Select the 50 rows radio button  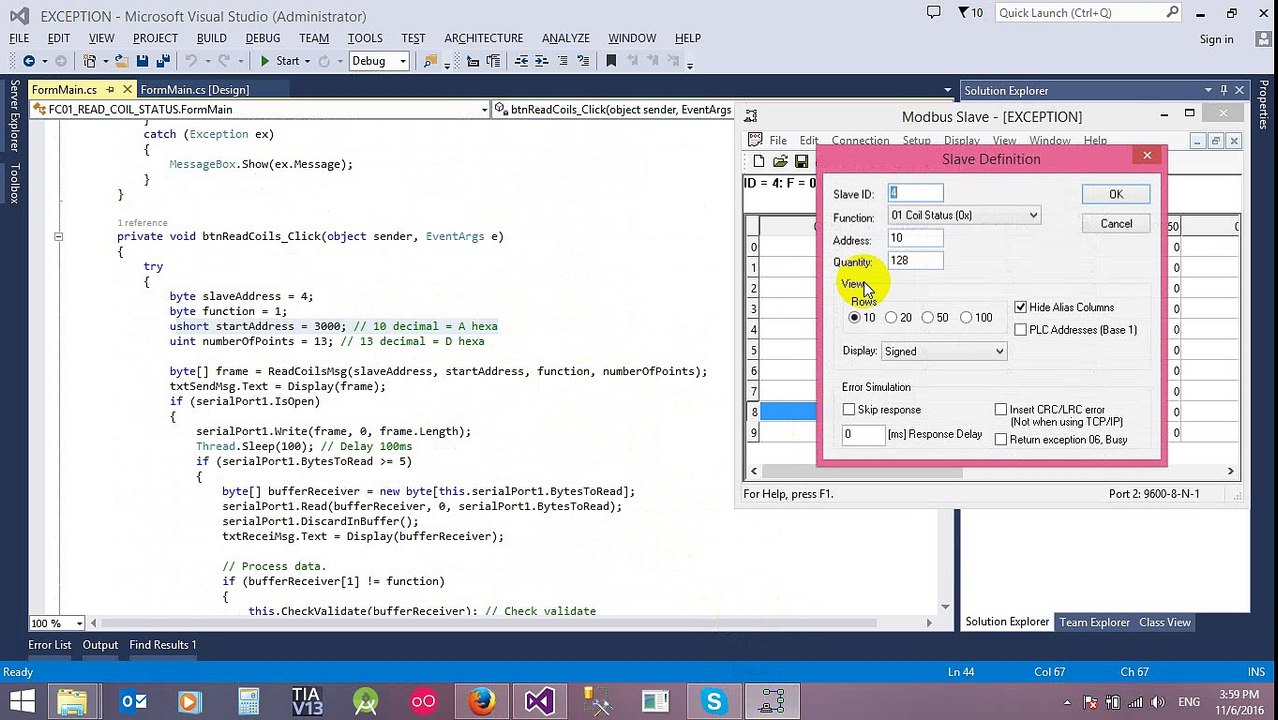[928, 317]
